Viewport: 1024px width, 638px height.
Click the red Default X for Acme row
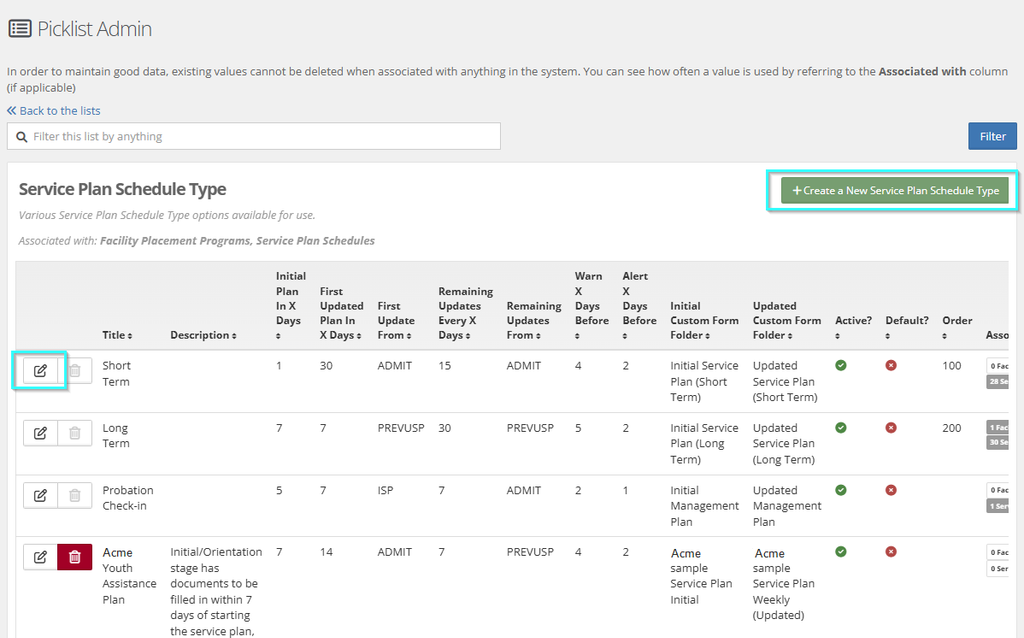tap(891, 552)
